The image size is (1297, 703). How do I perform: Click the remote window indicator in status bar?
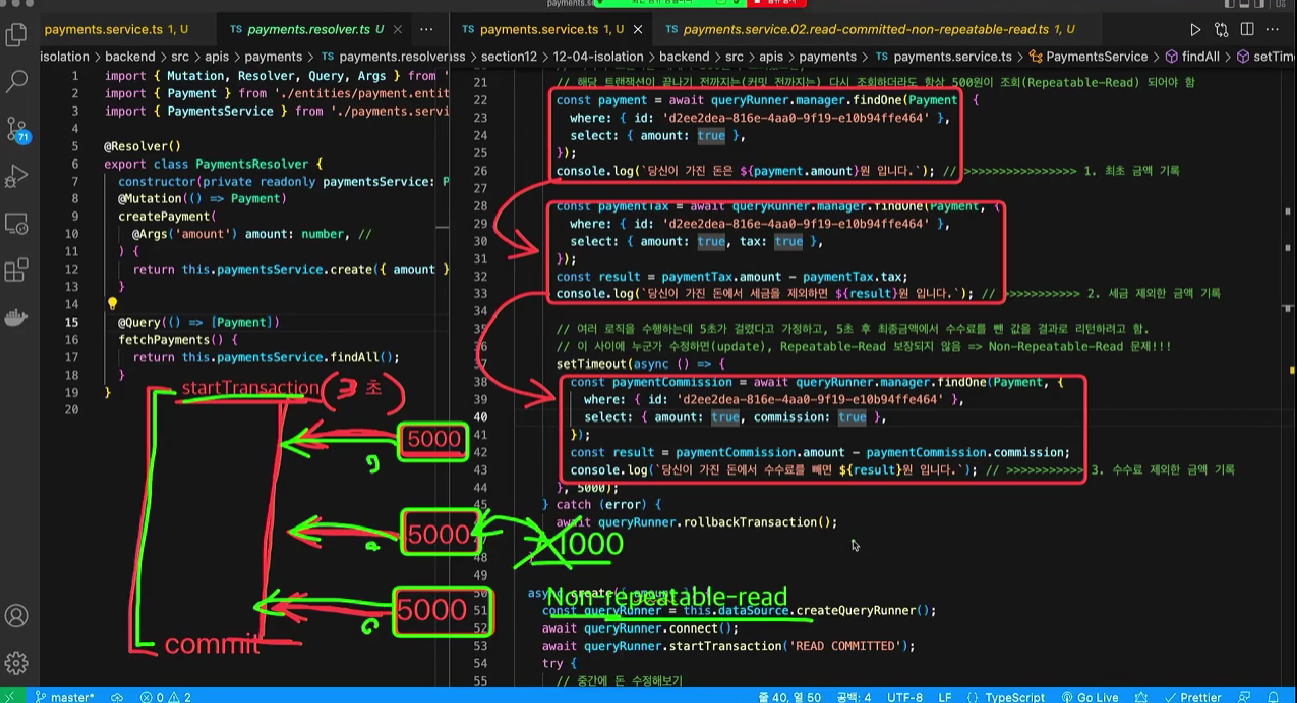12,697
